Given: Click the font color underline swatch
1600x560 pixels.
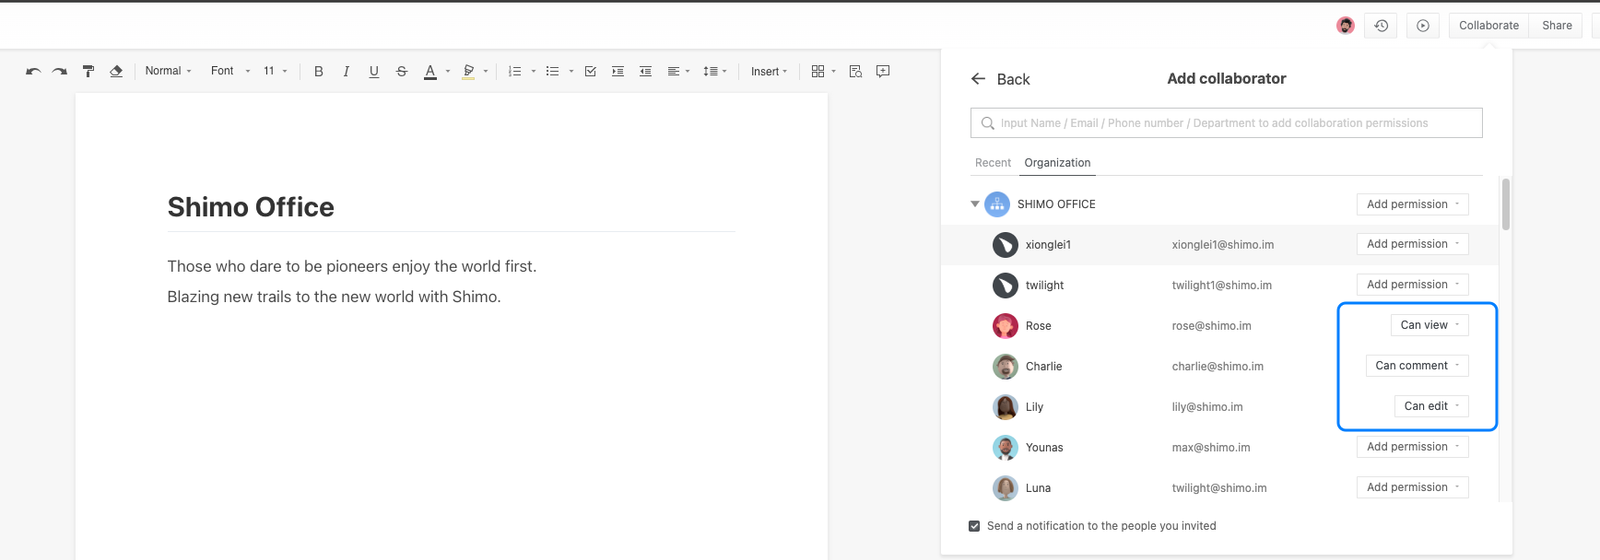Looking at the screenshot, I should (x=430, y=71).
